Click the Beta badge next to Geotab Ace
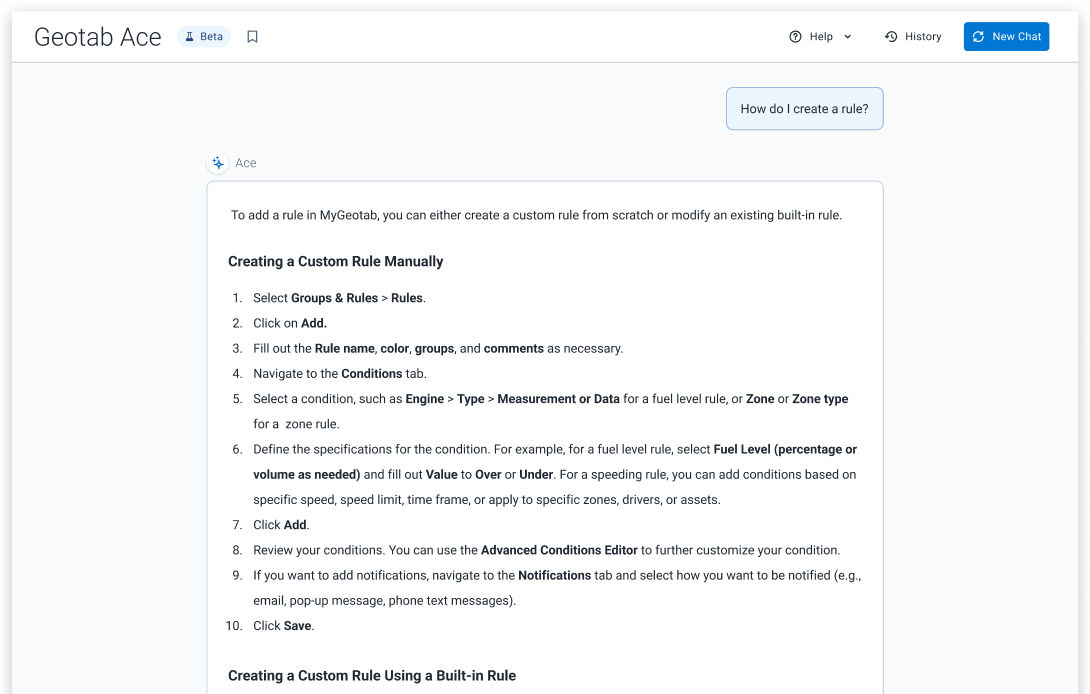 203,36
